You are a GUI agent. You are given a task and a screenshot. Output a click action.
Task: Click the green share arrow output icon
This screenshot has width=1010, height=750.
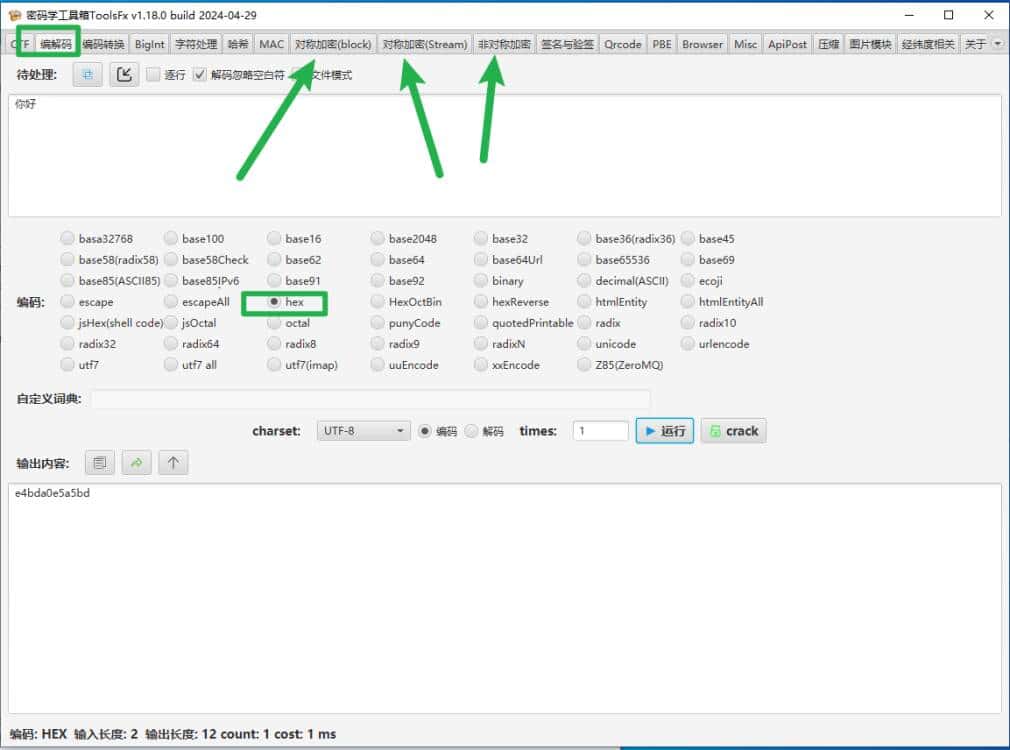point(136,462)
